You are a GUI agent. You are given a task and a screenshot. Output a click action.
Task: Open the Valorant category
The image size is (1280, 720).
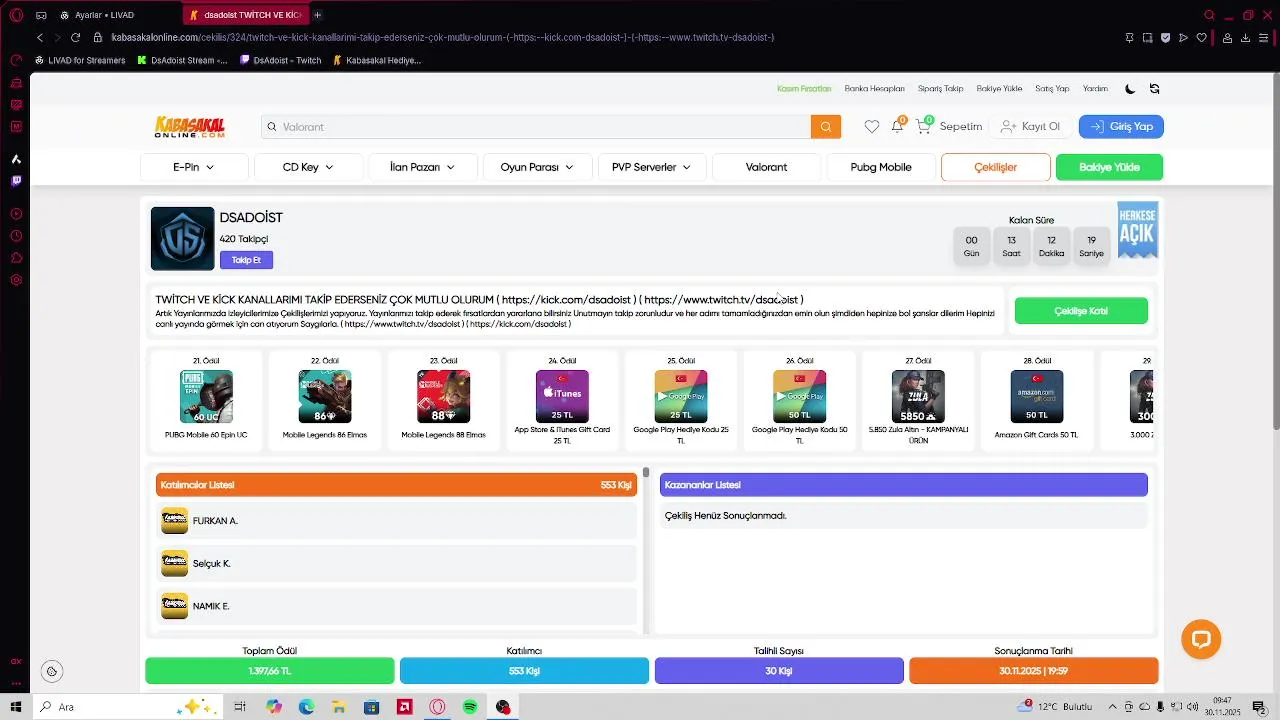click(766, 167)
